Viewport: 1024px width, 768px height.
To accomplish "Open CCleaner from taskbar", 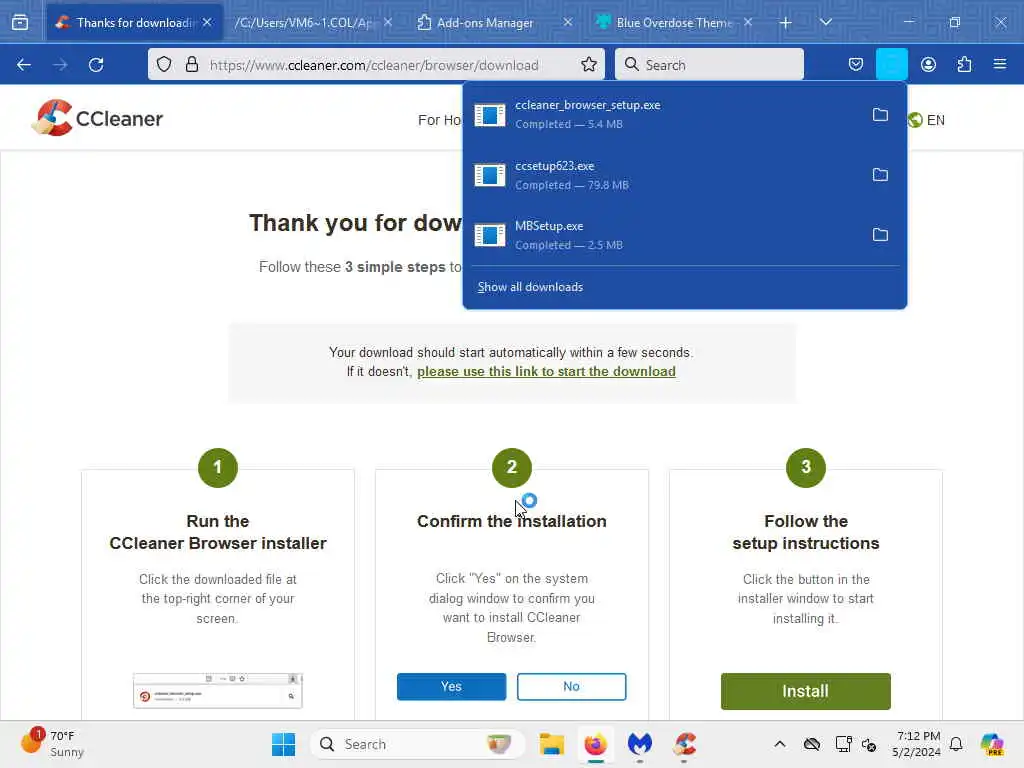I will click(x=684, y=744).
